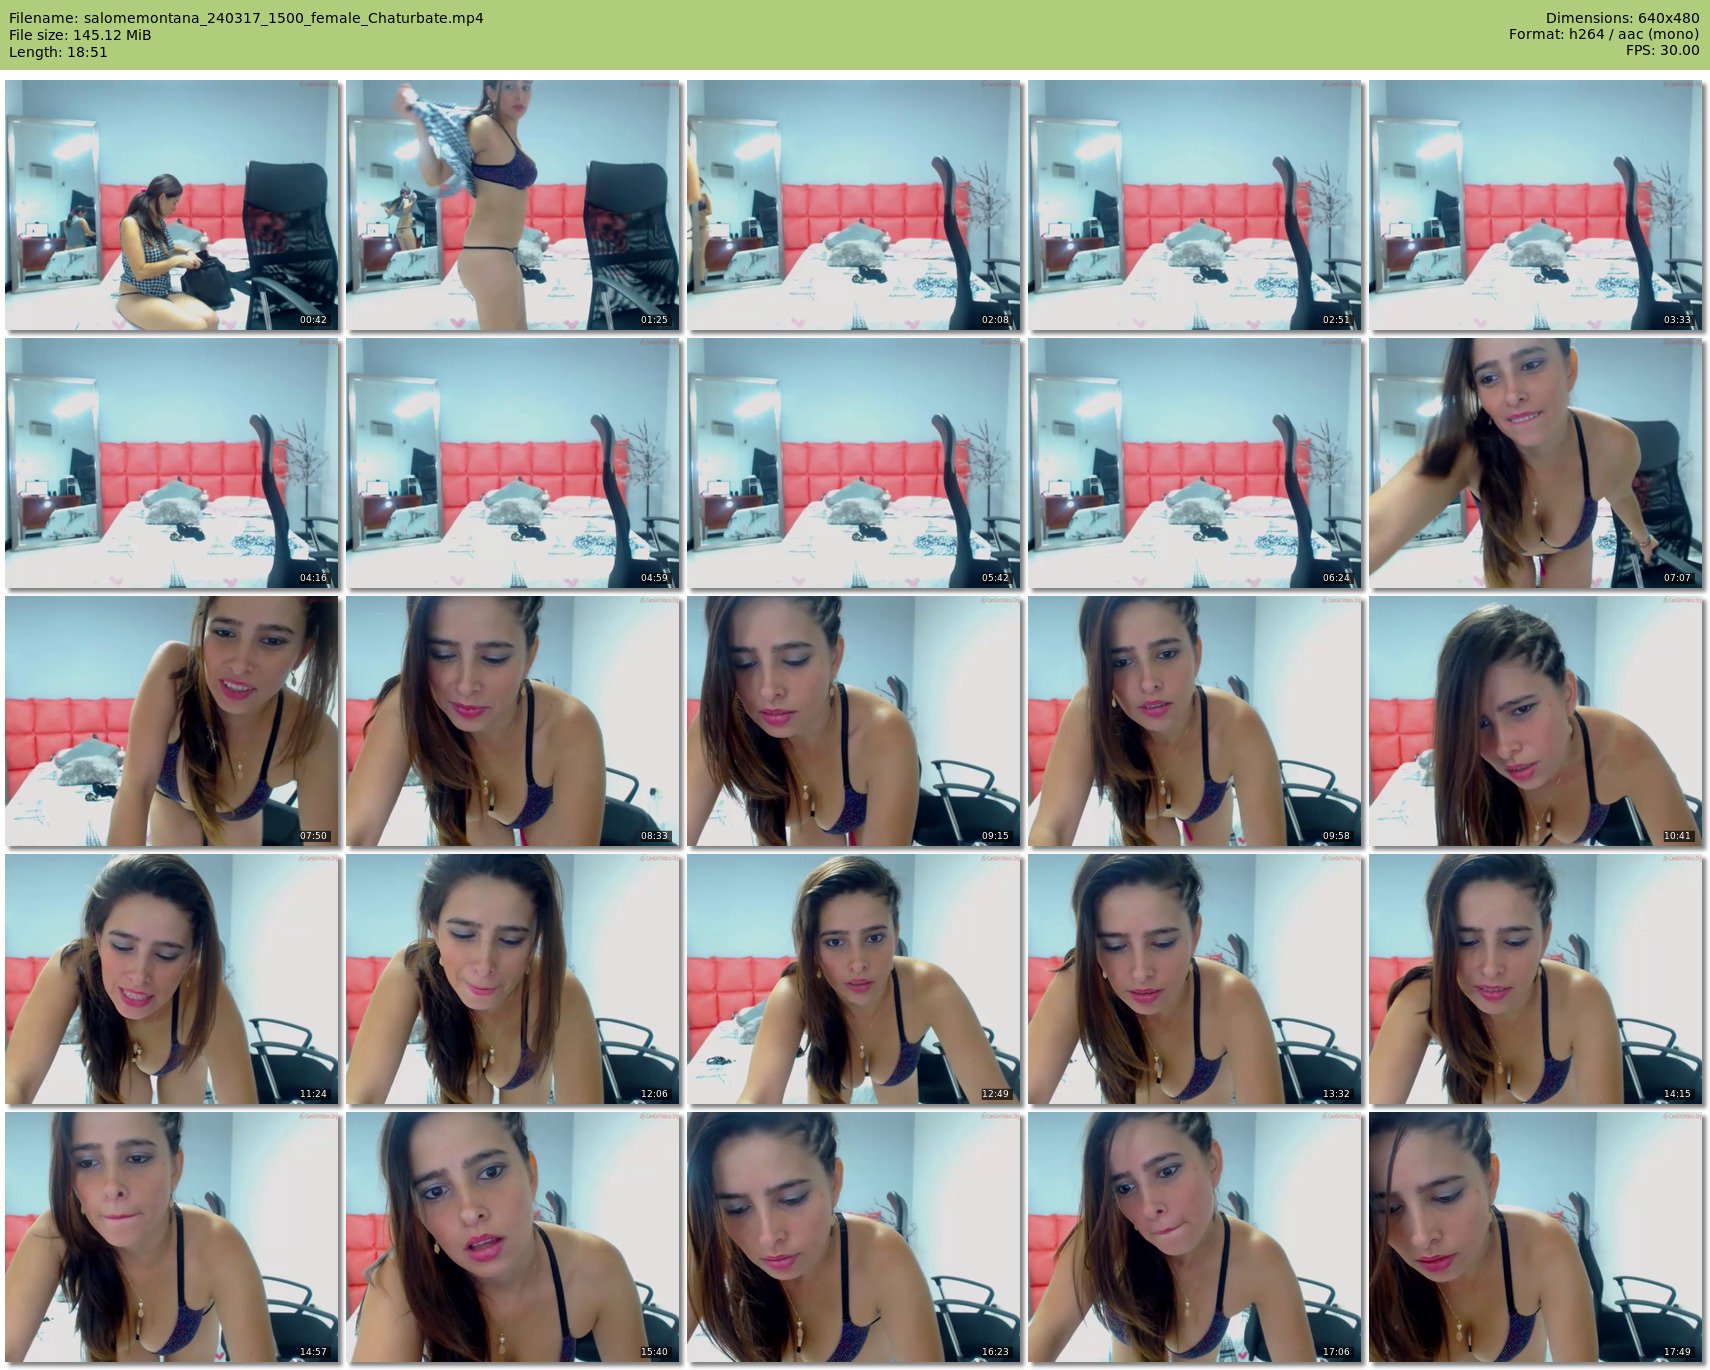Click the frame marked 11:24
The height and width of the screenshot is (1370, 1710).
(x=171, y=979)
